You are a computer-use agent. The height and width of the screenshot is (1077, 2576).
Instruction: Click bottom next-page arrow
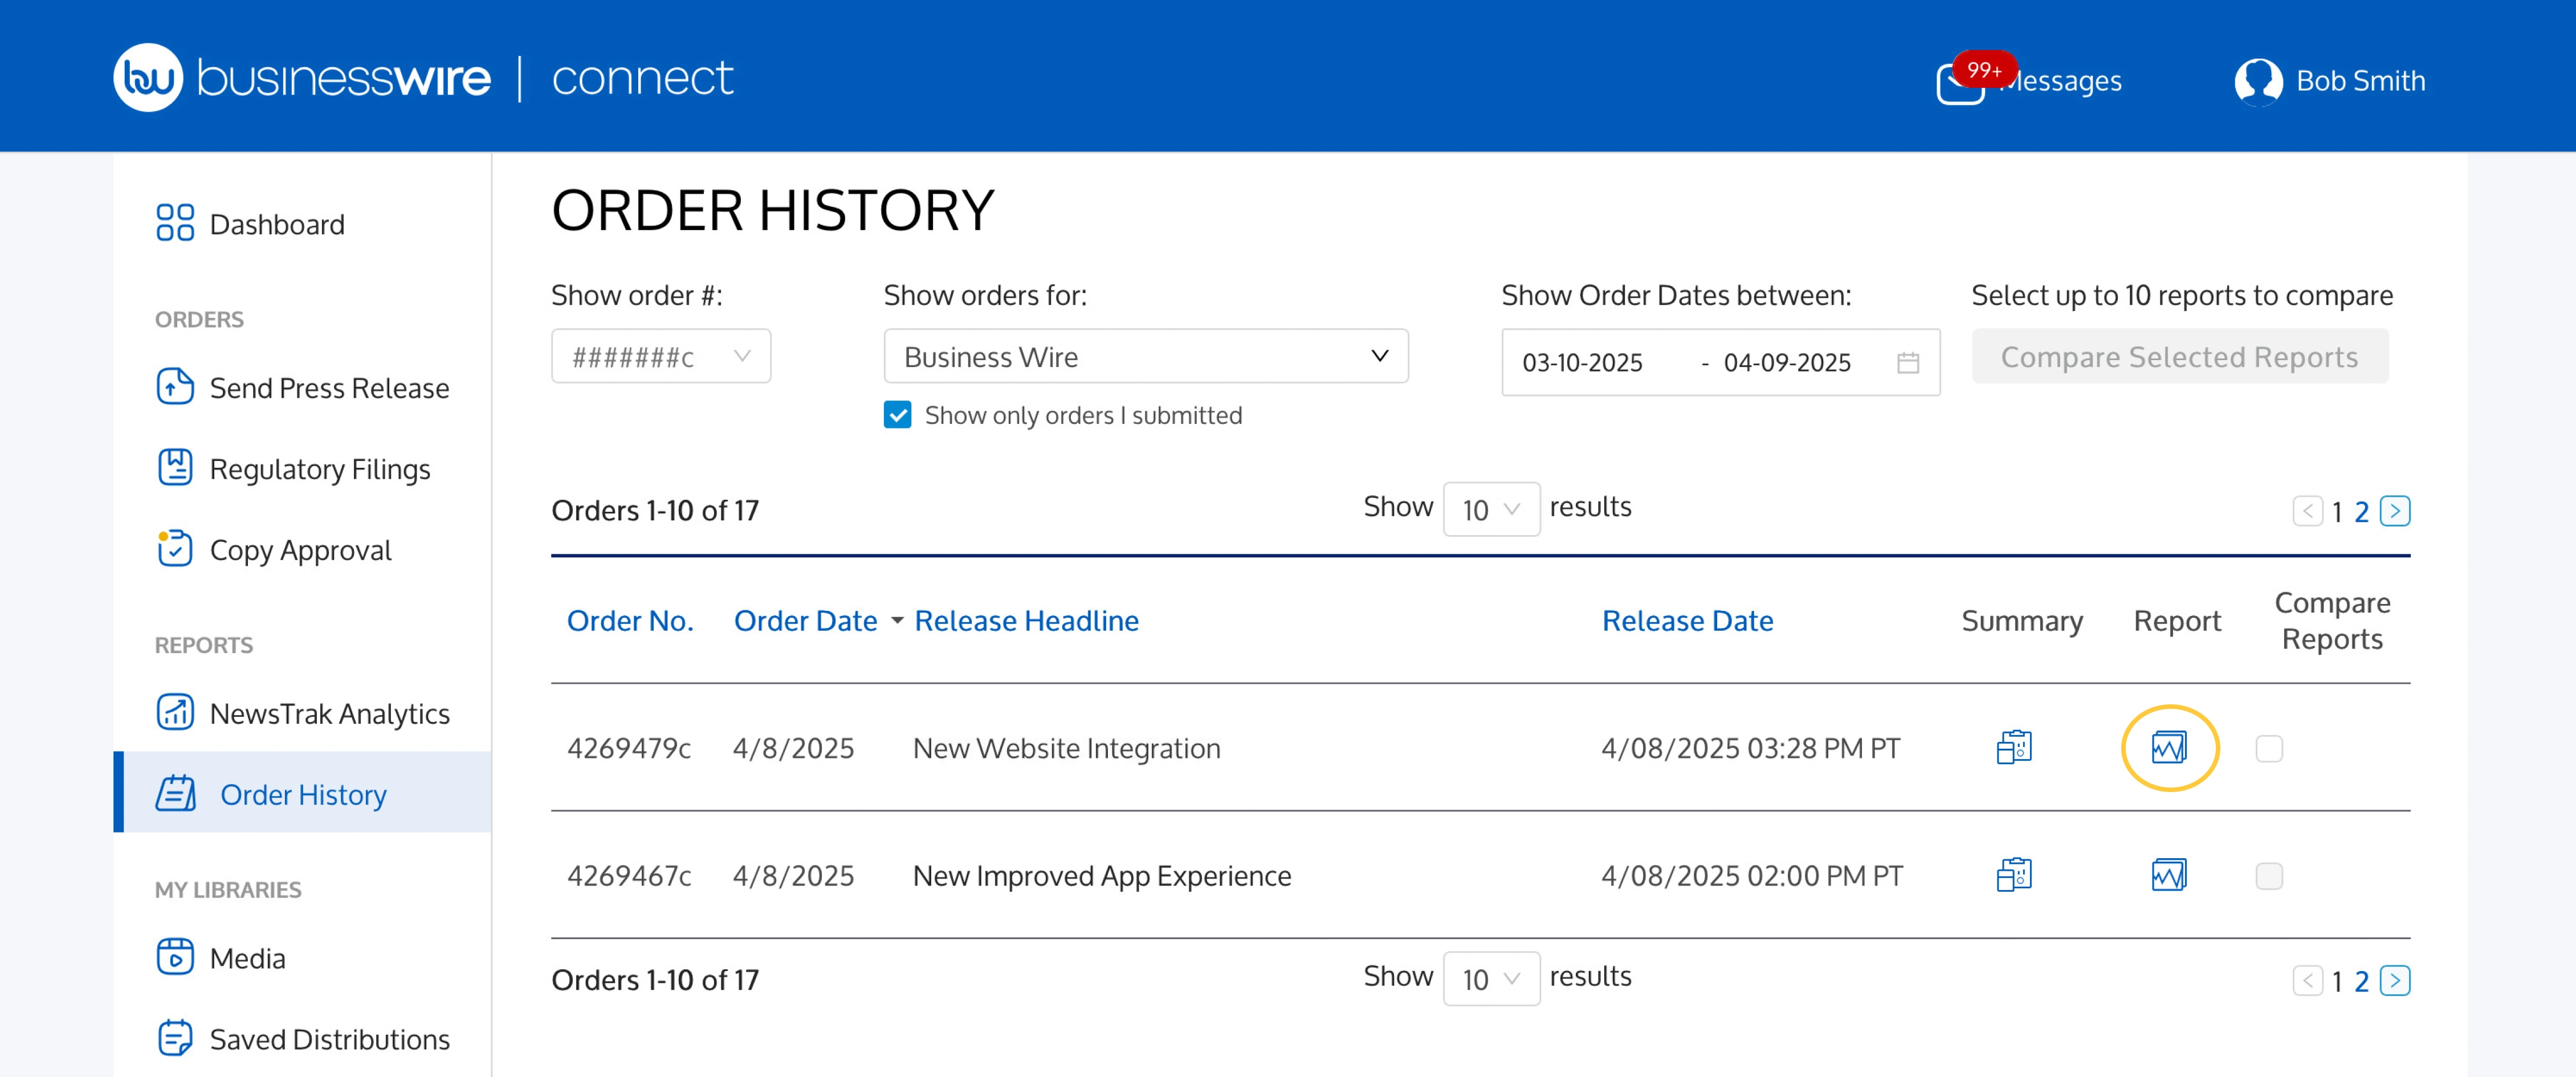coord(2395,981)
